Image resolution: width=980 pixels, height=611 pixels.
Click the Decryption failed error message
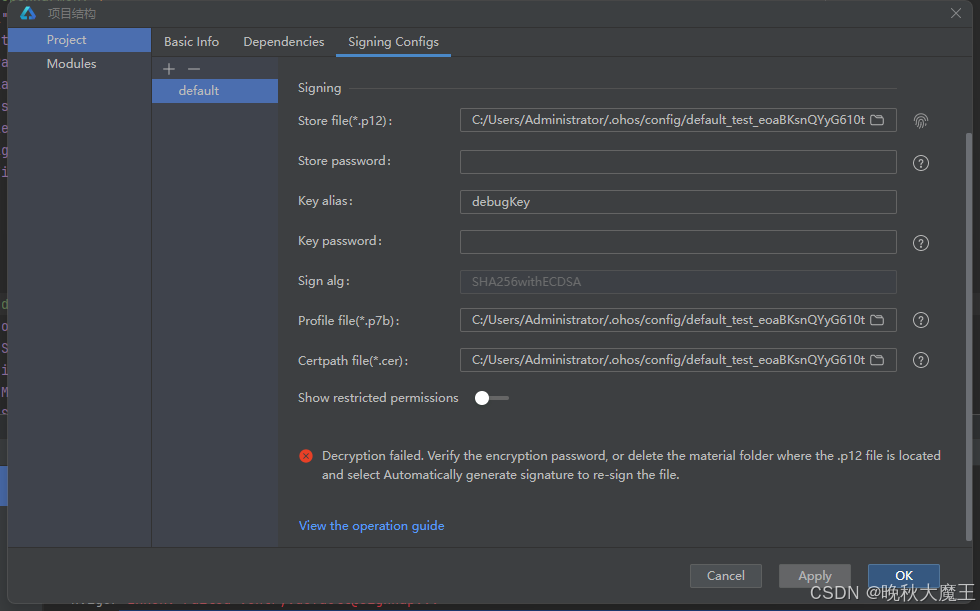tap(631, 465)
